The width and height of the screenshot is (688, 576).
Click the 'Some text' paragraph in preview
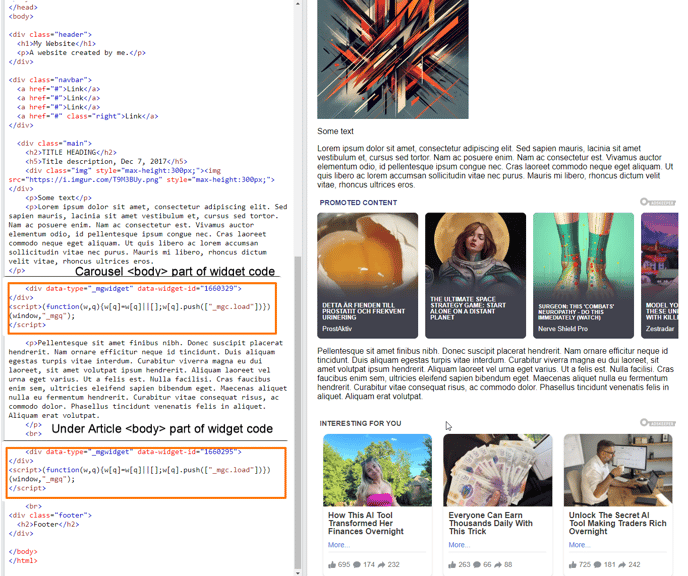point(335,131)
